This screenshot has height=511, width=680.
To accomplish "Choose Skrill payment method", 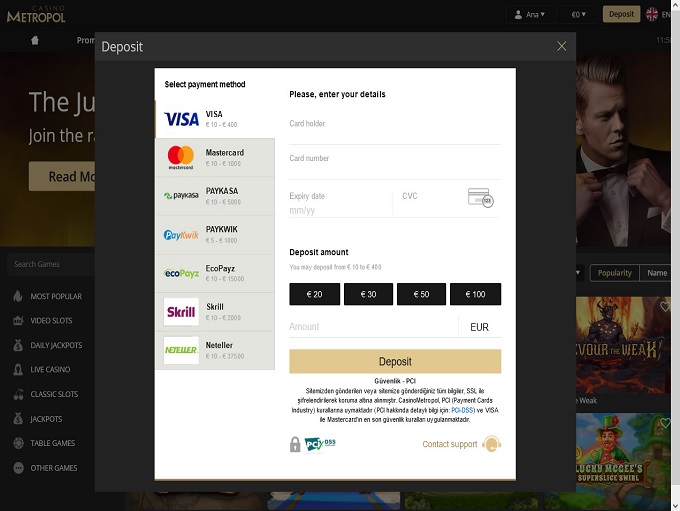I will (215, 312).
